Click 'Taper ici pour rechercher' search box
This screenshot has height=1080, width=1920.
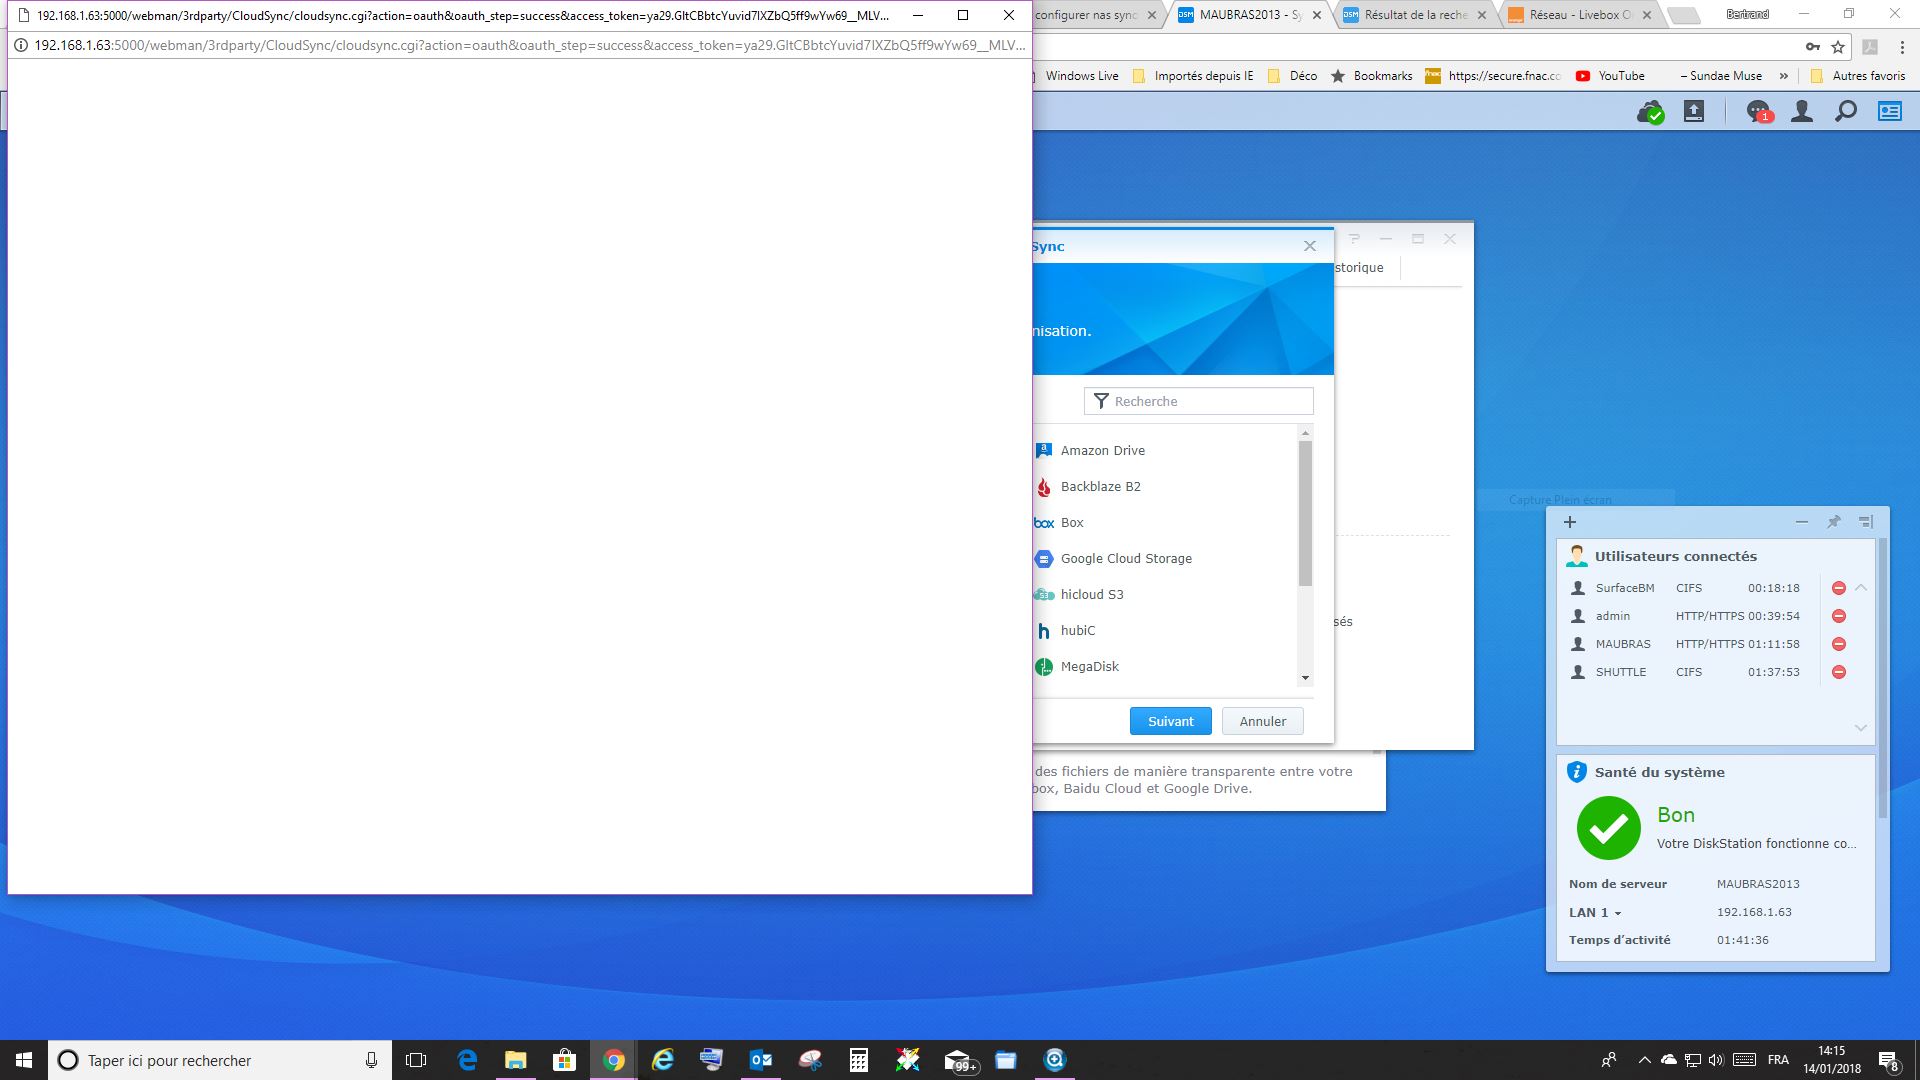(220, 1060)
